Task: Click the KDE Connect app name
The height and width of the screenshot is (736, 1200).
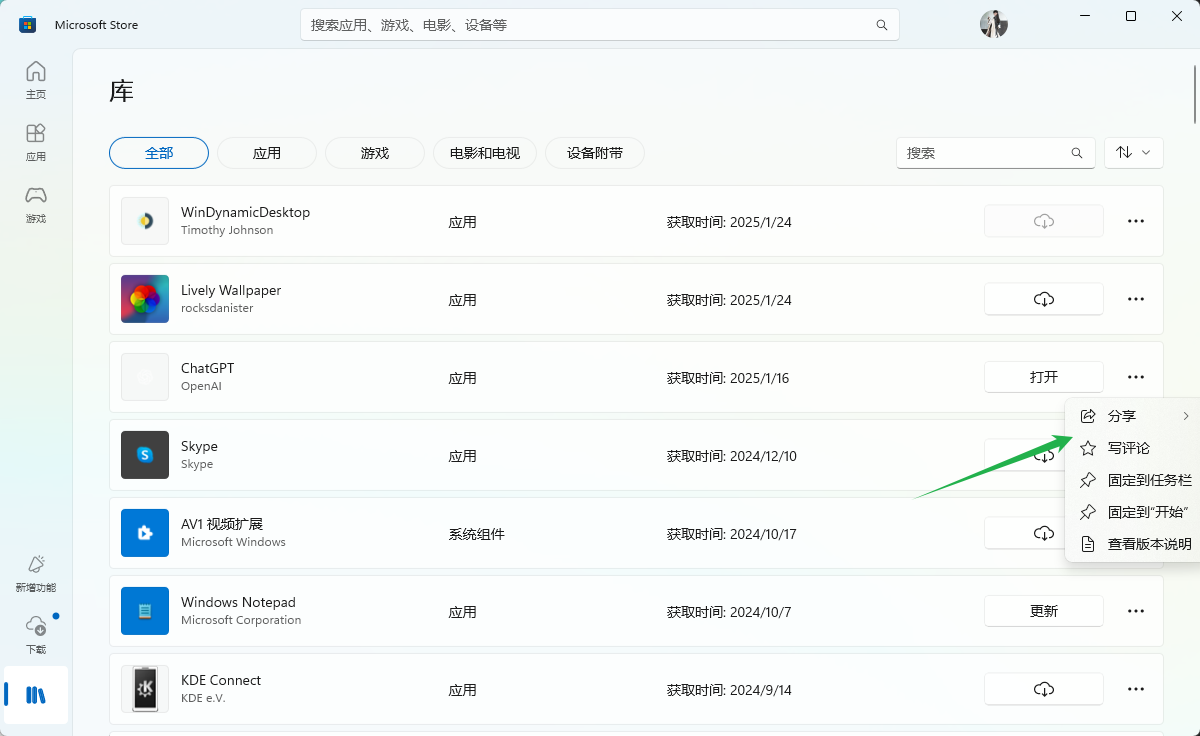Action: click(x=221, y=680)
